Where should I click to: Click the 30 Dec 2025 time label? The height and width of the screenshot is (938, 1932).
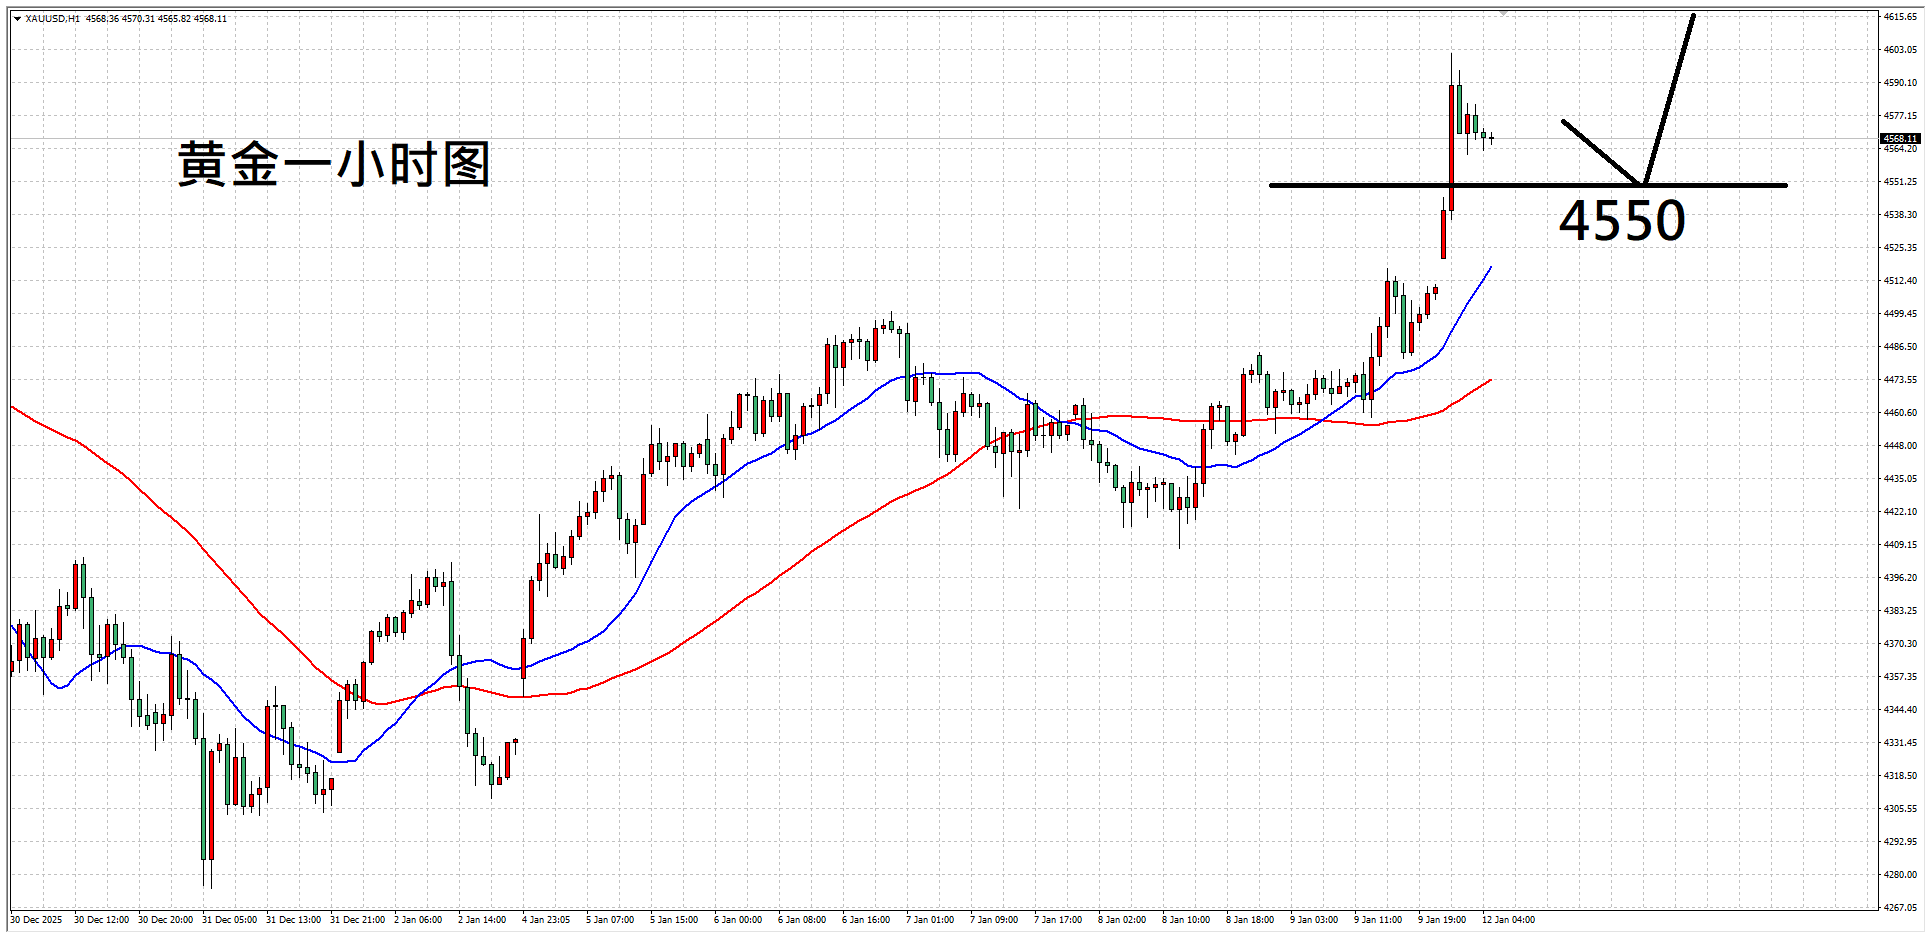click(36, 920)
